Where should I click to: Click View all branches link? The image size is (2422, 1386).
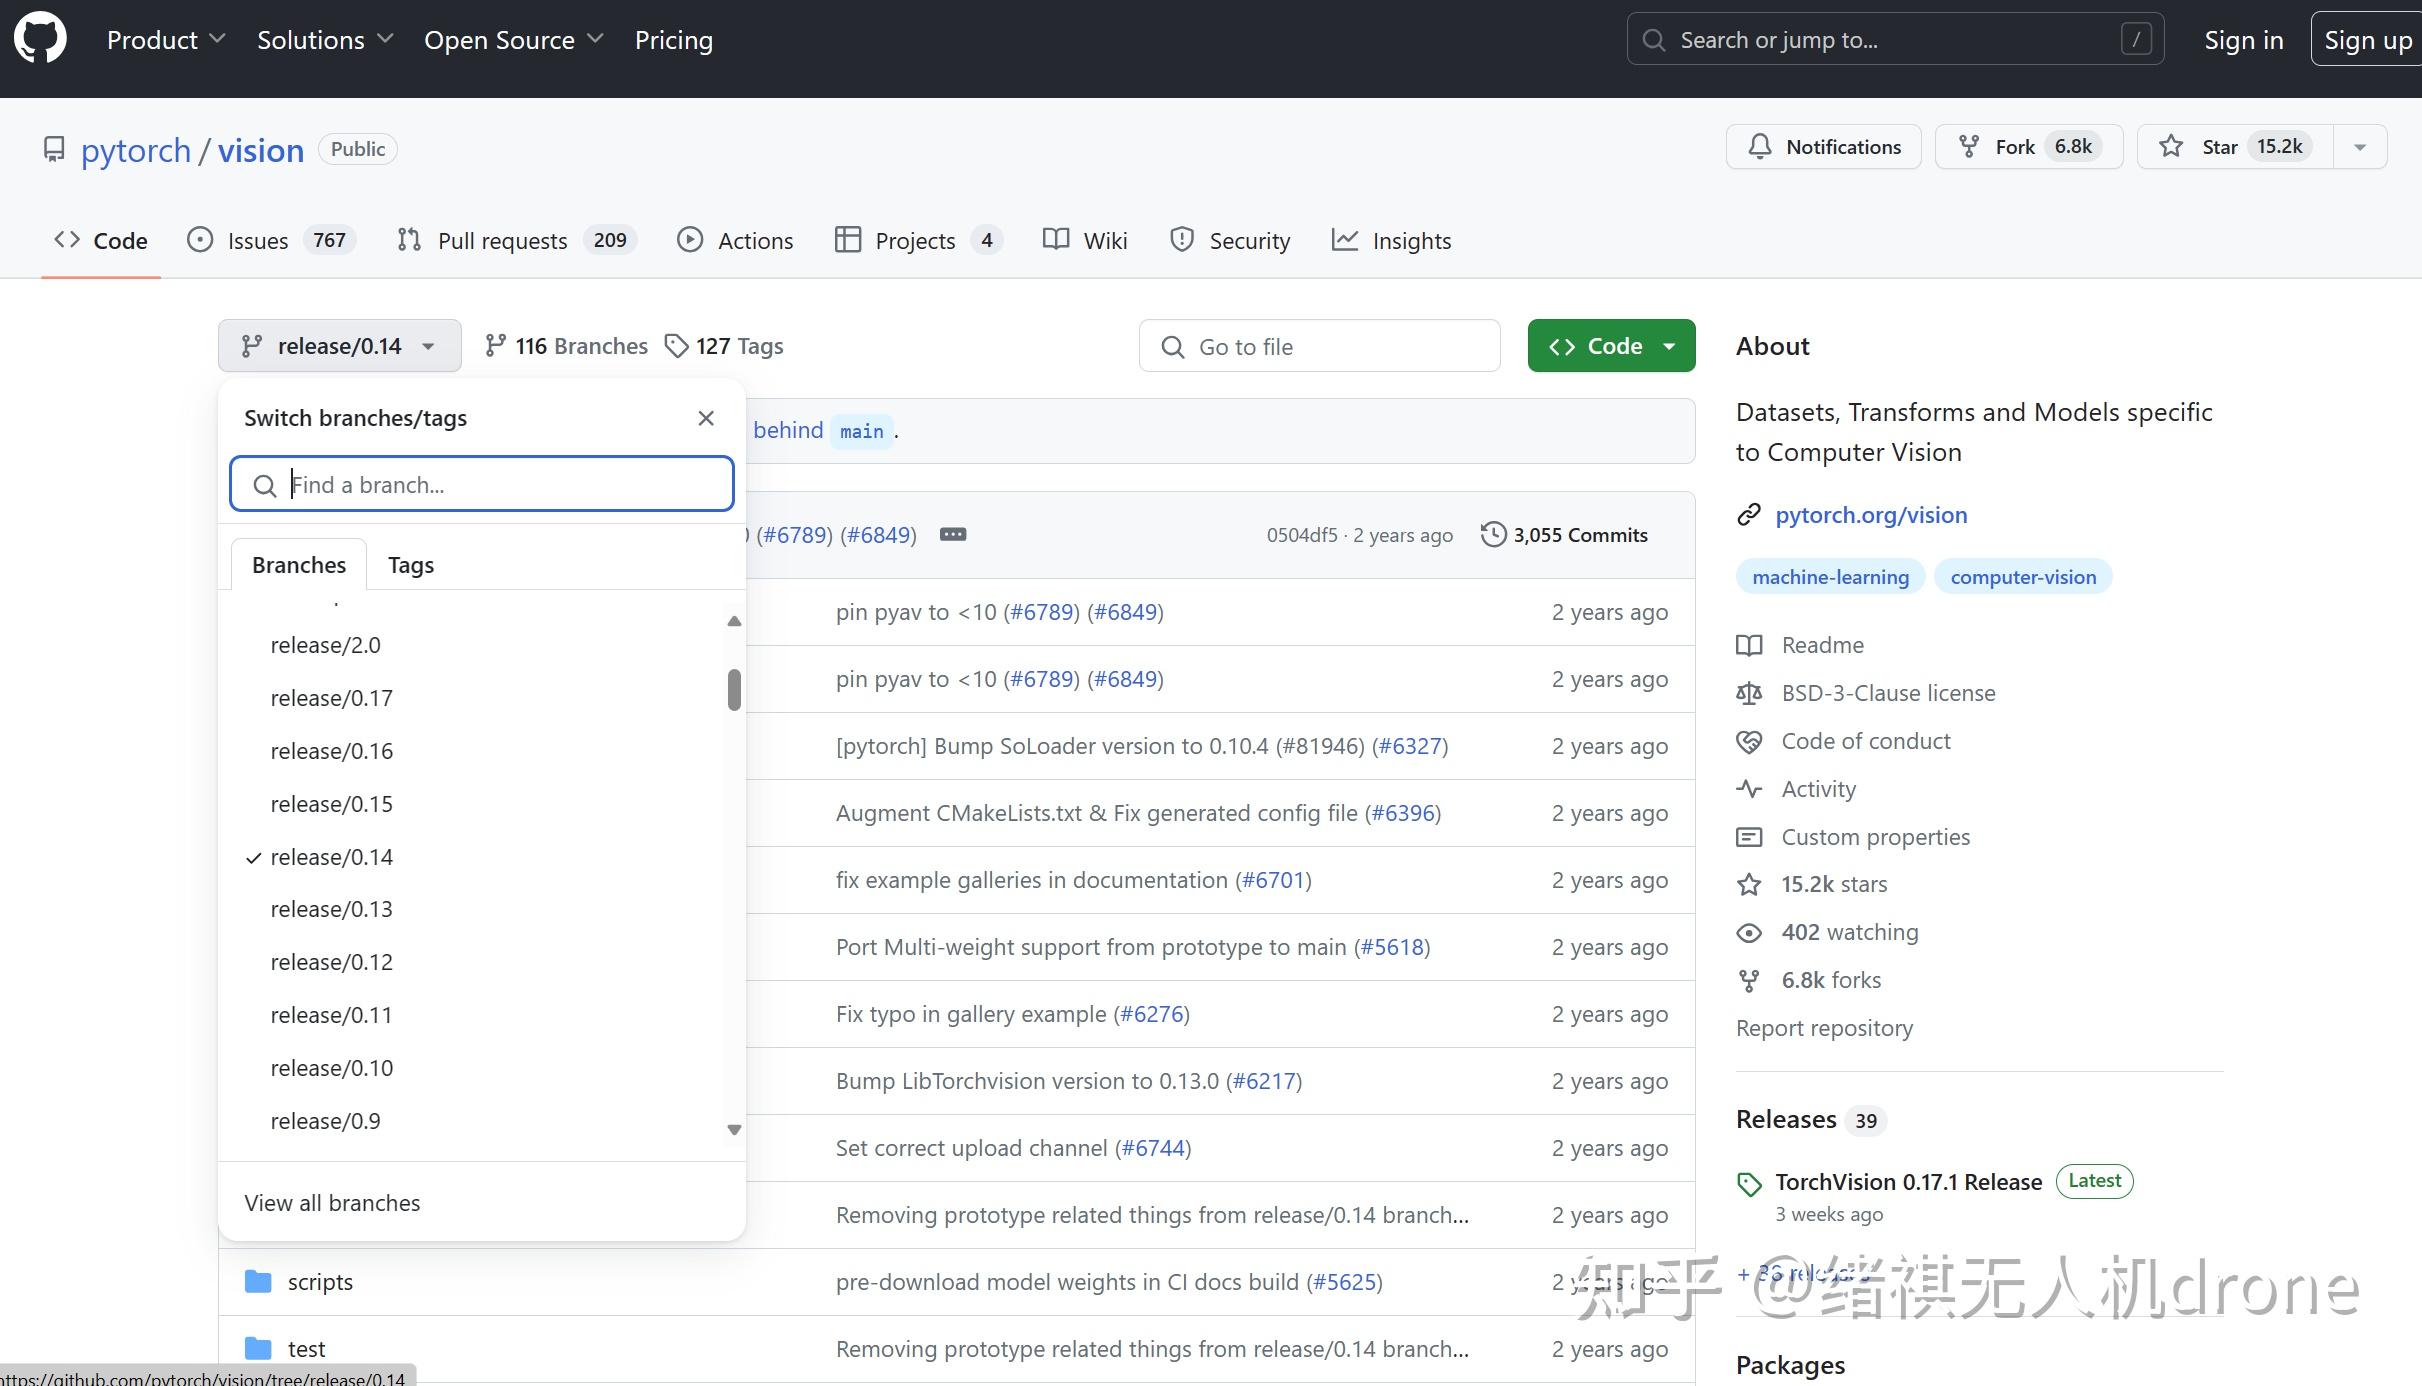tap(332, 1203)
